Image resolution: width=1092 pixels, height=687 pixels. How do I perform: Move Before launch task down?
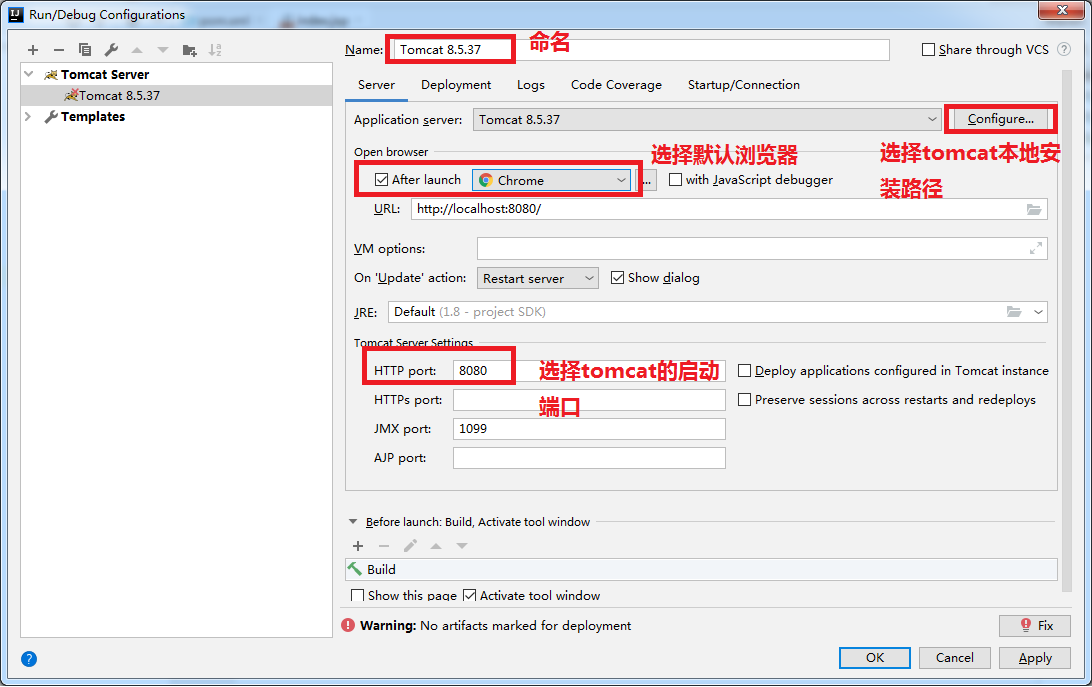point(462,546)
